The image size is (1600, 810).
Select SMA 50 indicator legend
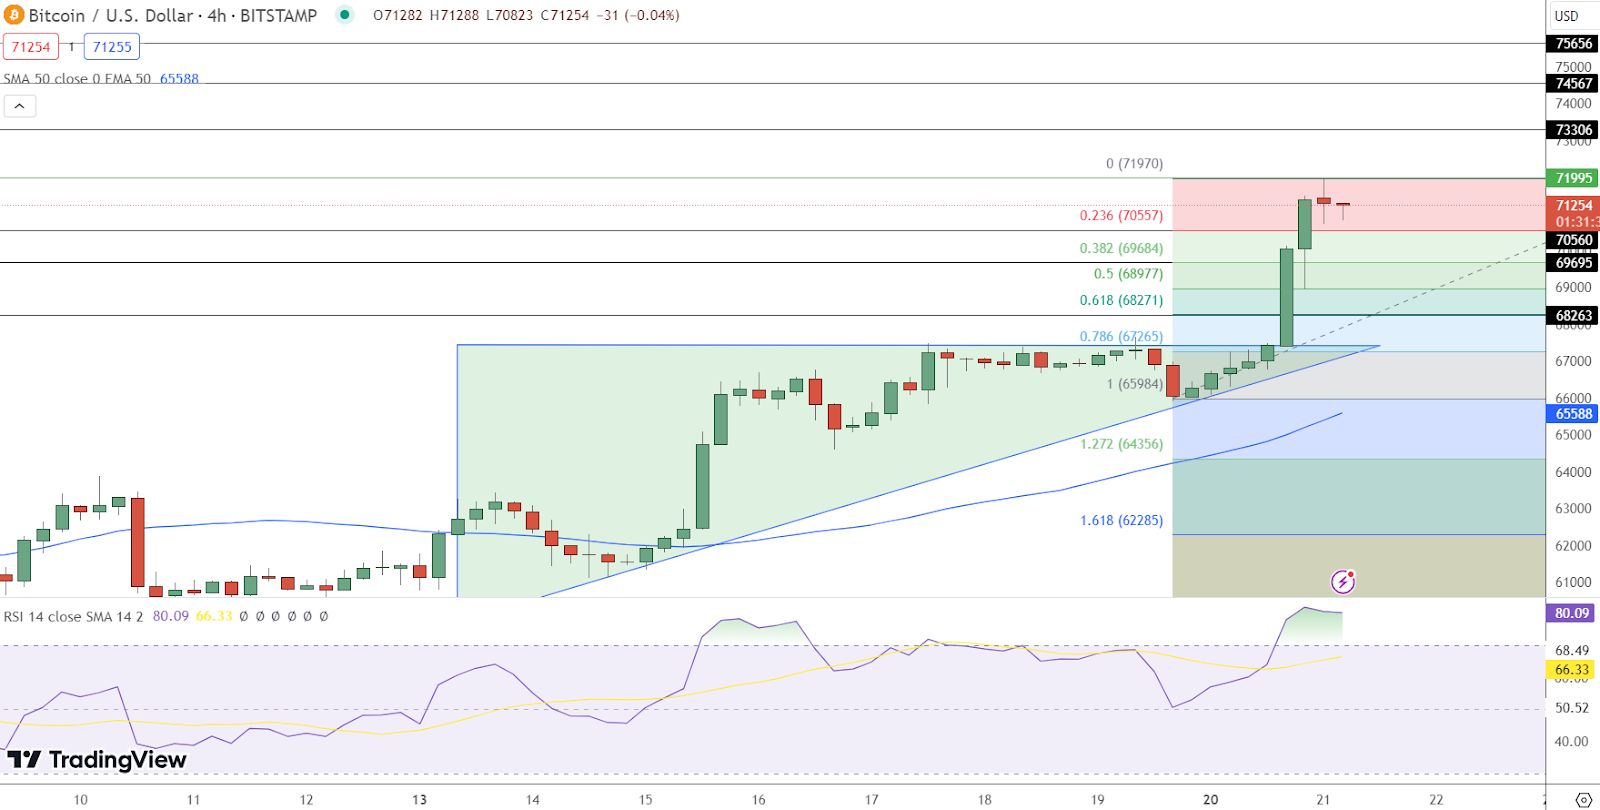coord(77,79)
